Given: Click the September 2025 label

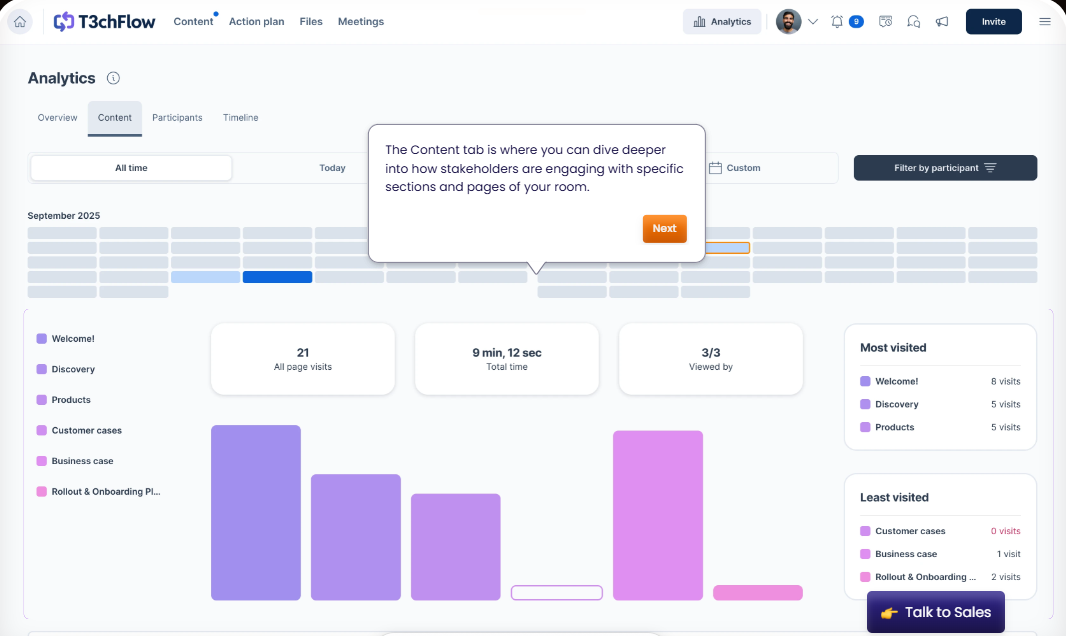Looking at the screenshot, I should click(x=64, y=215).
